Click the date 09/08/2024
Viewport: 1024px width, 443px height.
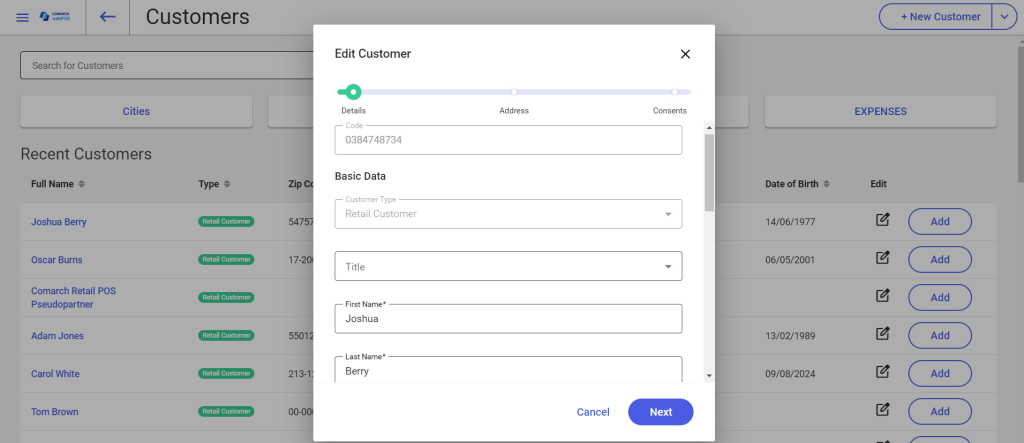tap(790, 374)
